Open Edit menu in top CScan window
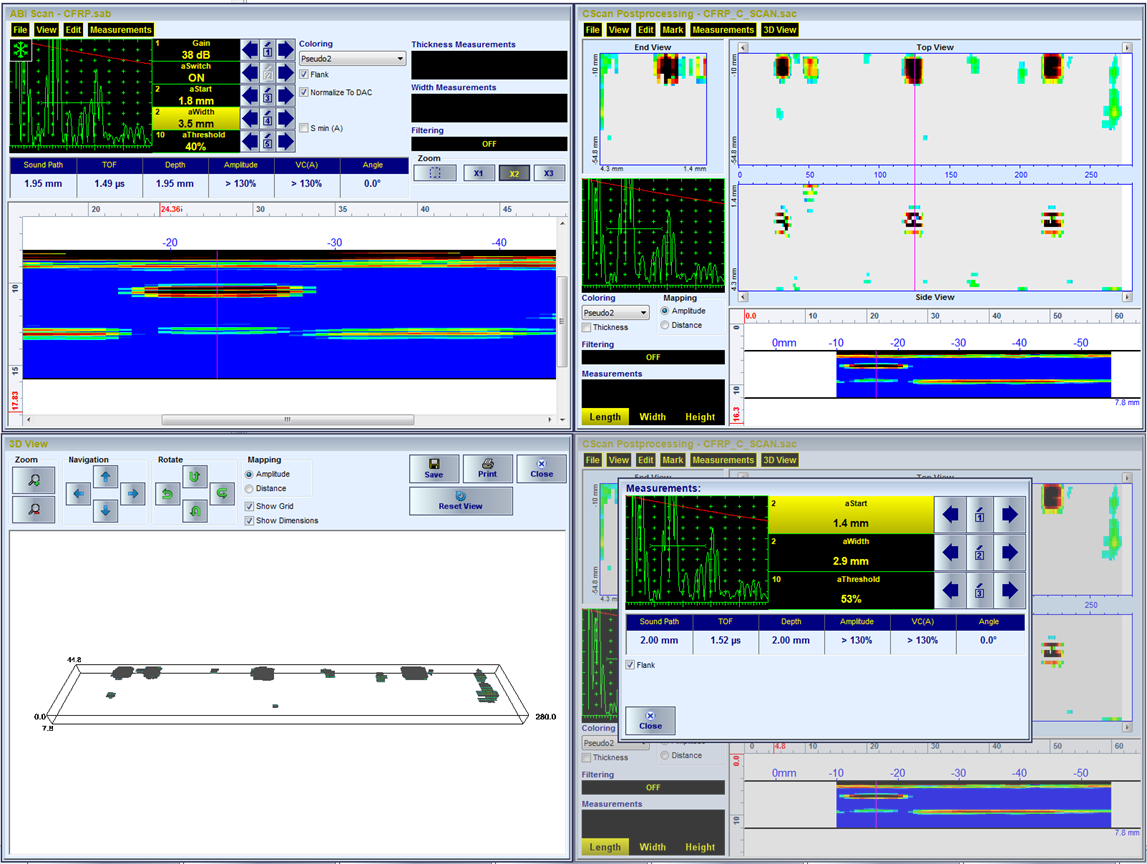Screen dimensions: 1147x864 [x=645, y=30]
